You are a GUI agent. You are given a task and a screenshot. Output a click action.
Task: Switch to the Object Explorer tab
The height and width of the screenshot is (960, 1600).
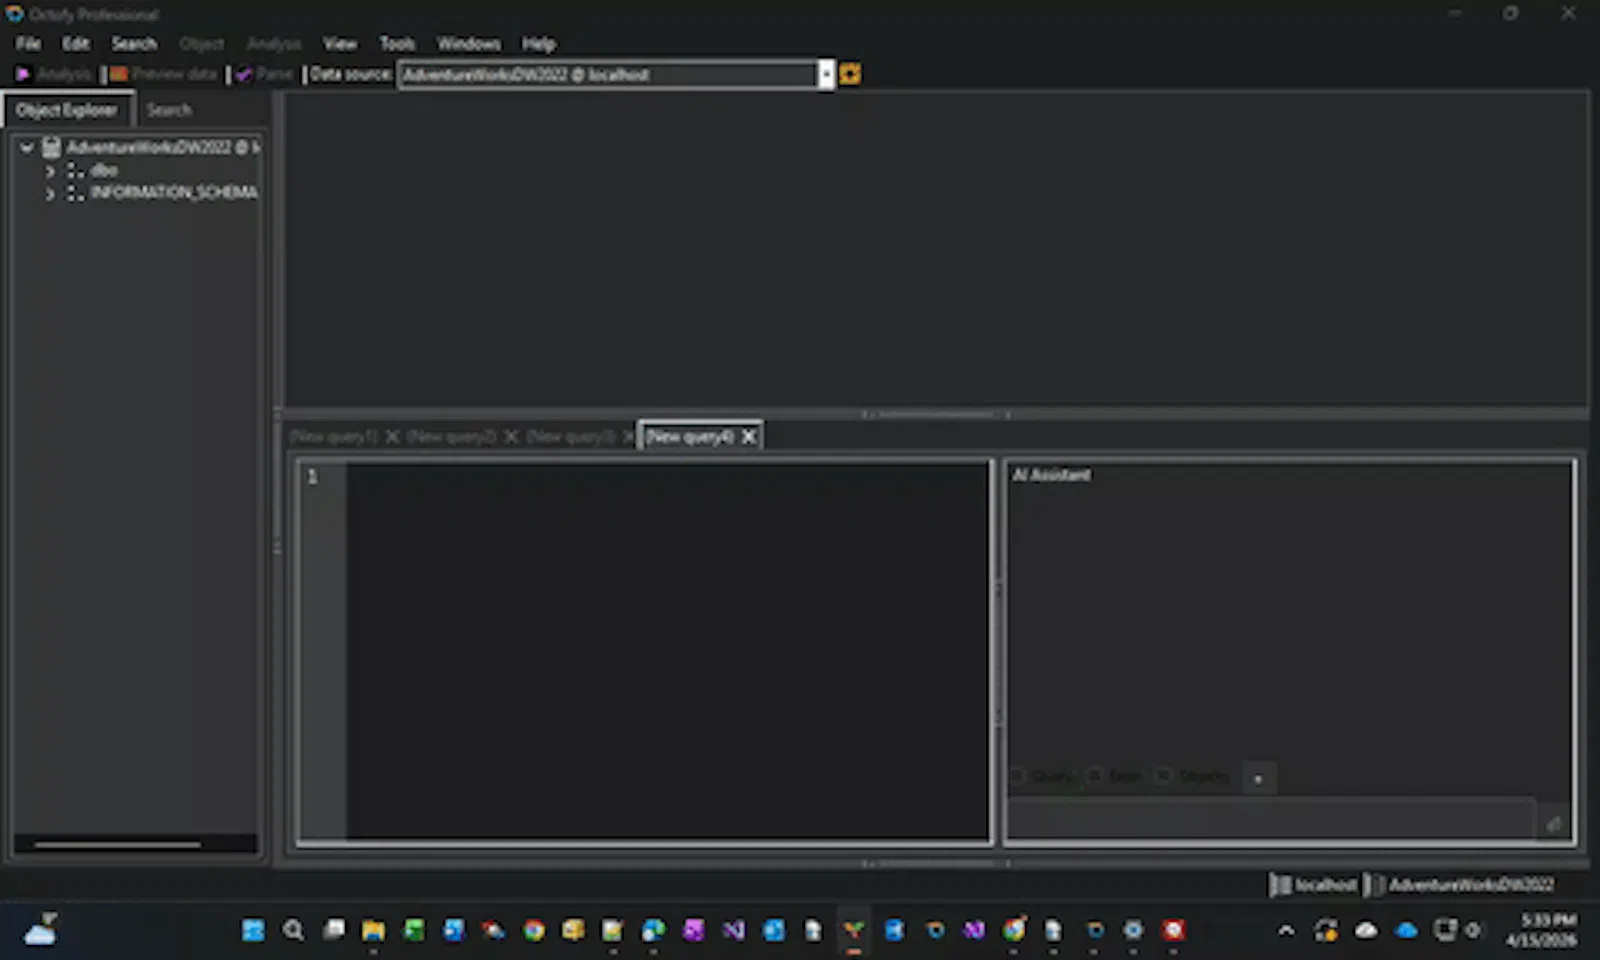[67, 110]
